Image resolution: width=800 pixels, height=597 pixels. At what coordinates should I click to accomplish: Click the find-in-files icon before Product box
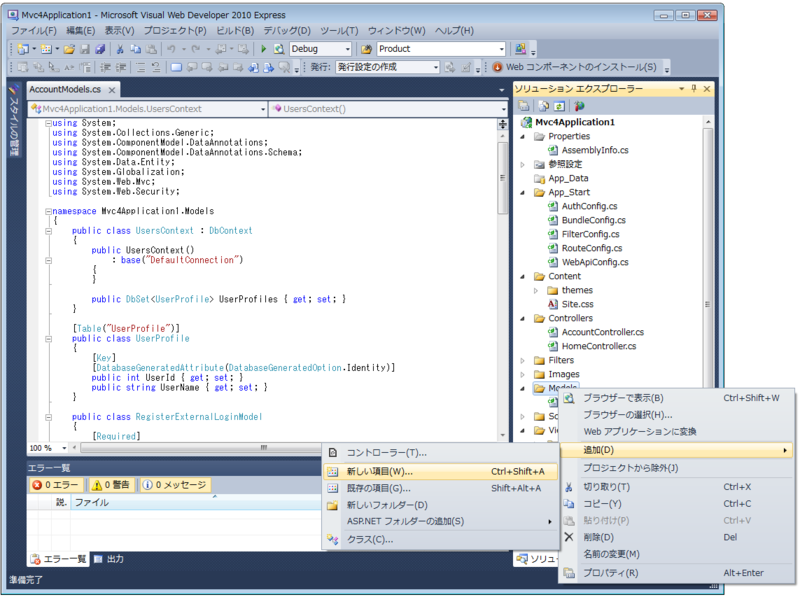[x=366, y=49]
